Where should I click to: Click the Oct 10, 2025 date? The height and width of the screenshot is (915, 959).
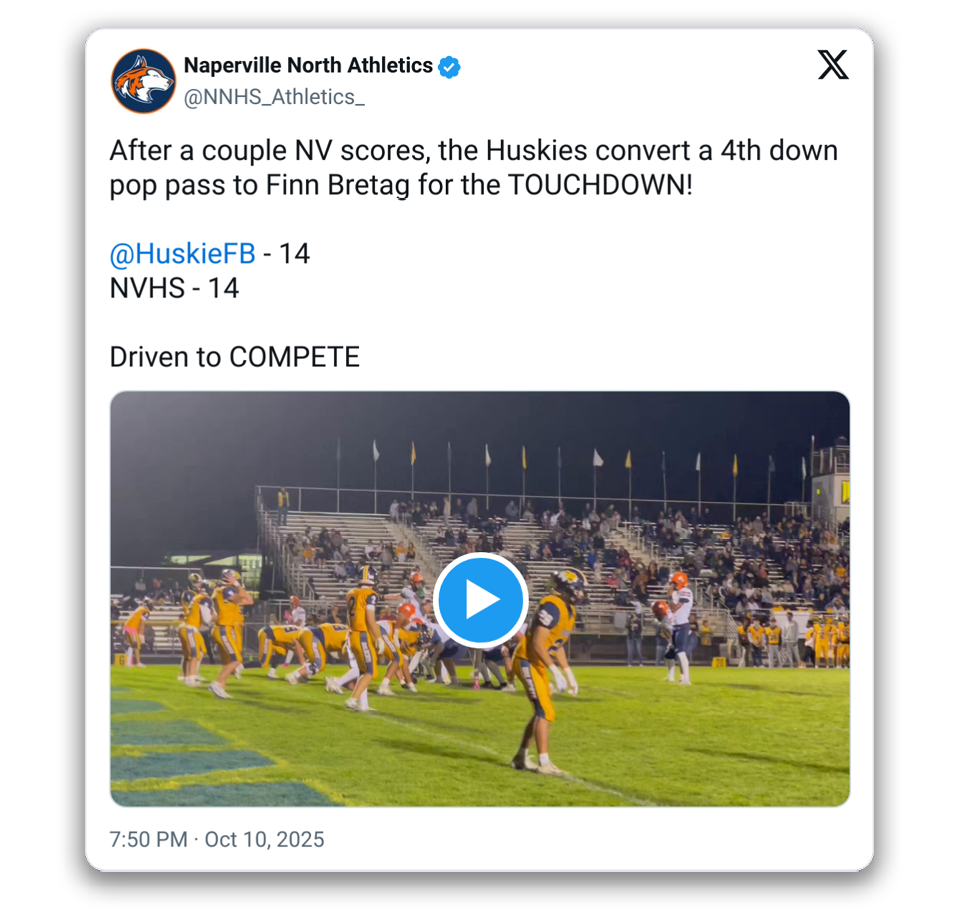[x=264, y=839]
